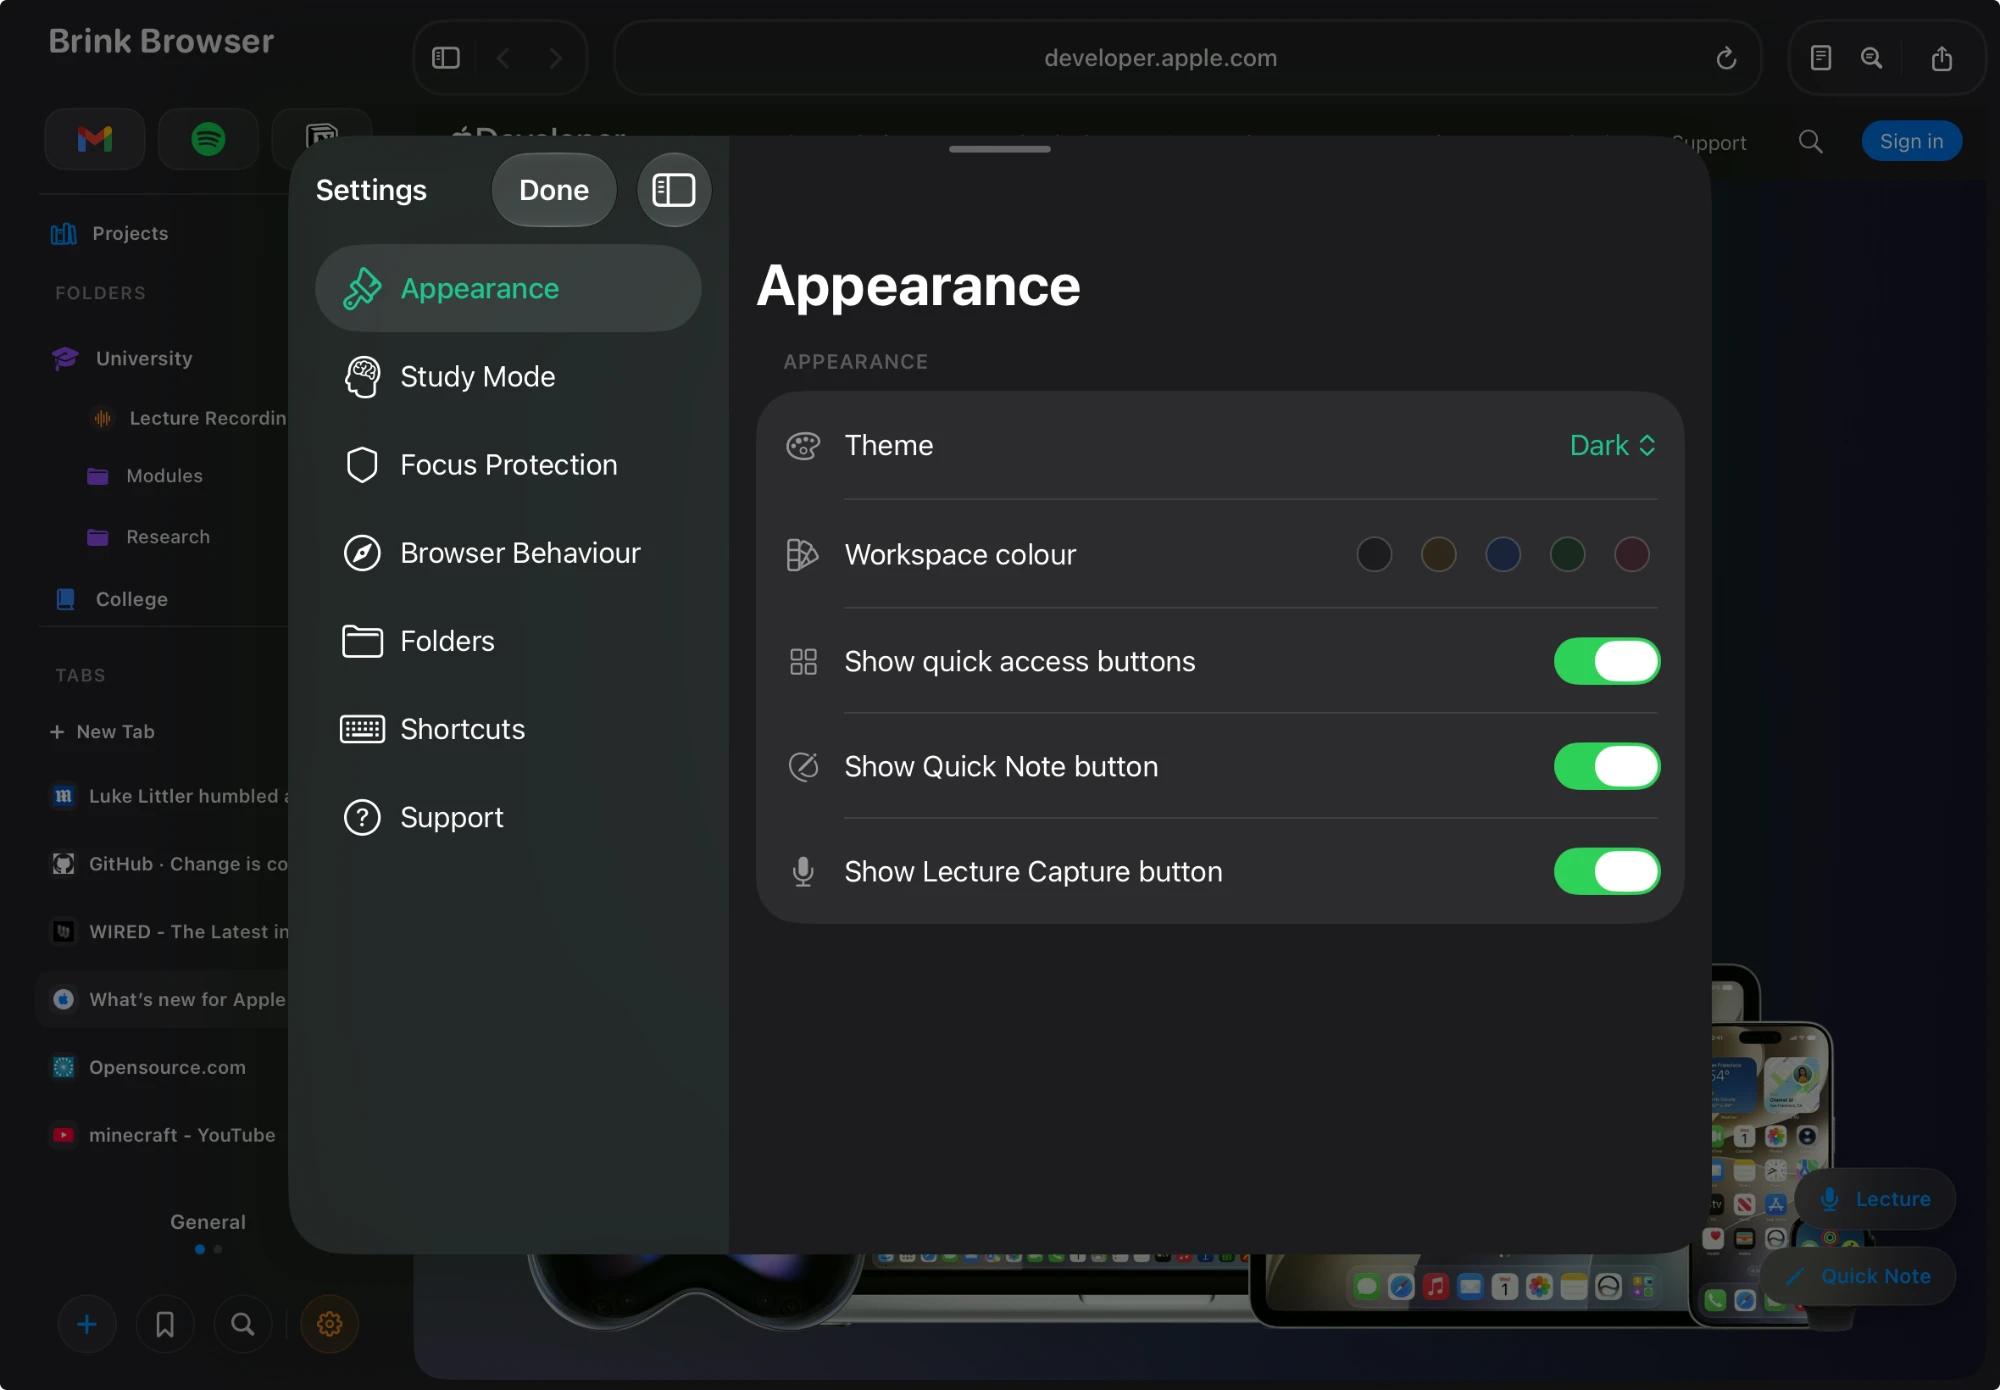Click the grid icon beside quick access buttons

tap(803, 661)
